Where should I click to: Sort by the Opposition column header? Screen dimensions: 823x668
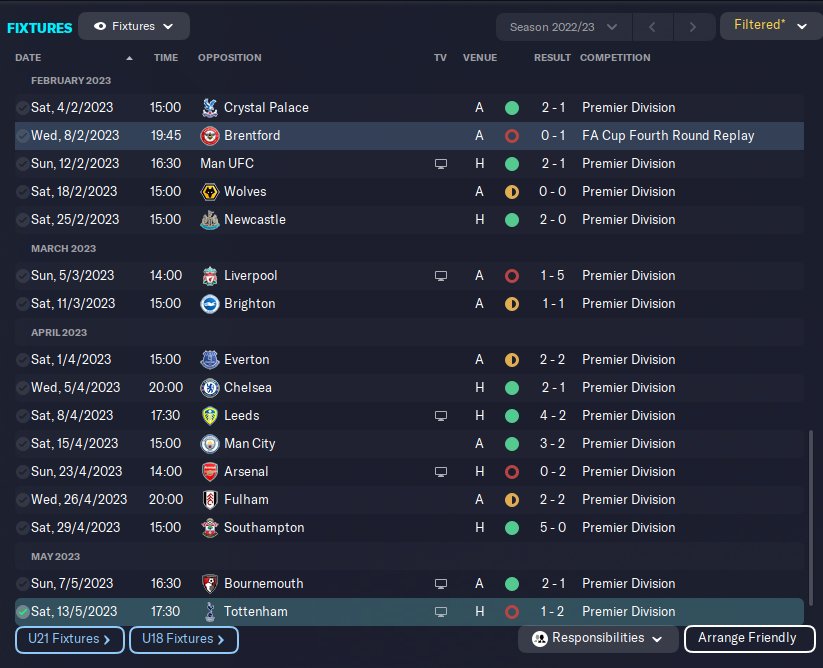tap(230, 57)
